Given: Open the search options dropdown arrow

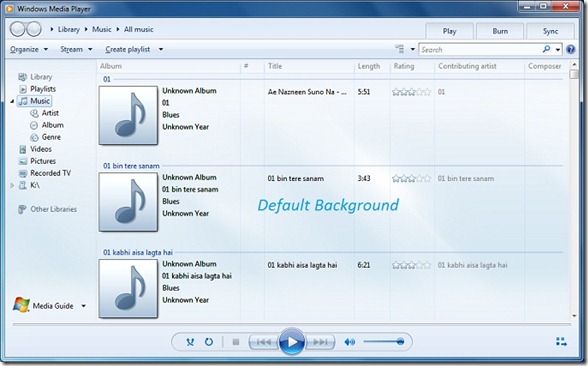Looking at the screenshot, I should pos(558,50).
